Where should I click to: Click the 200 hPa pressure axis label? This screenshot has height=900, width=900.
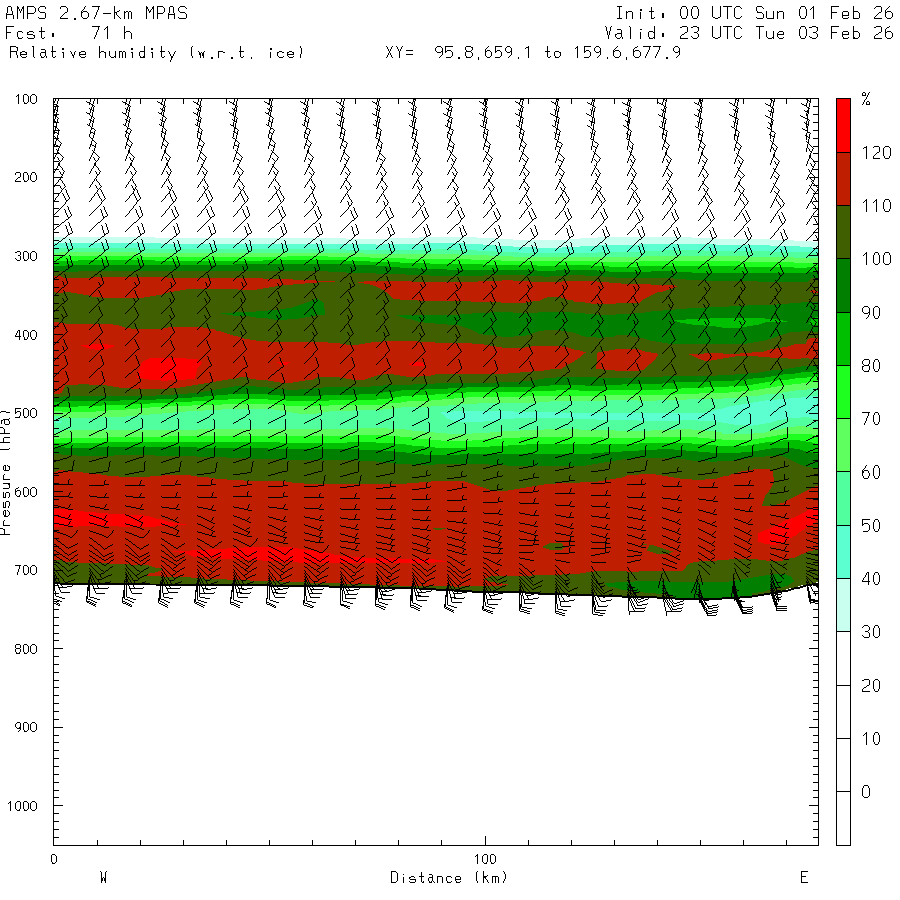pos(26,177)
